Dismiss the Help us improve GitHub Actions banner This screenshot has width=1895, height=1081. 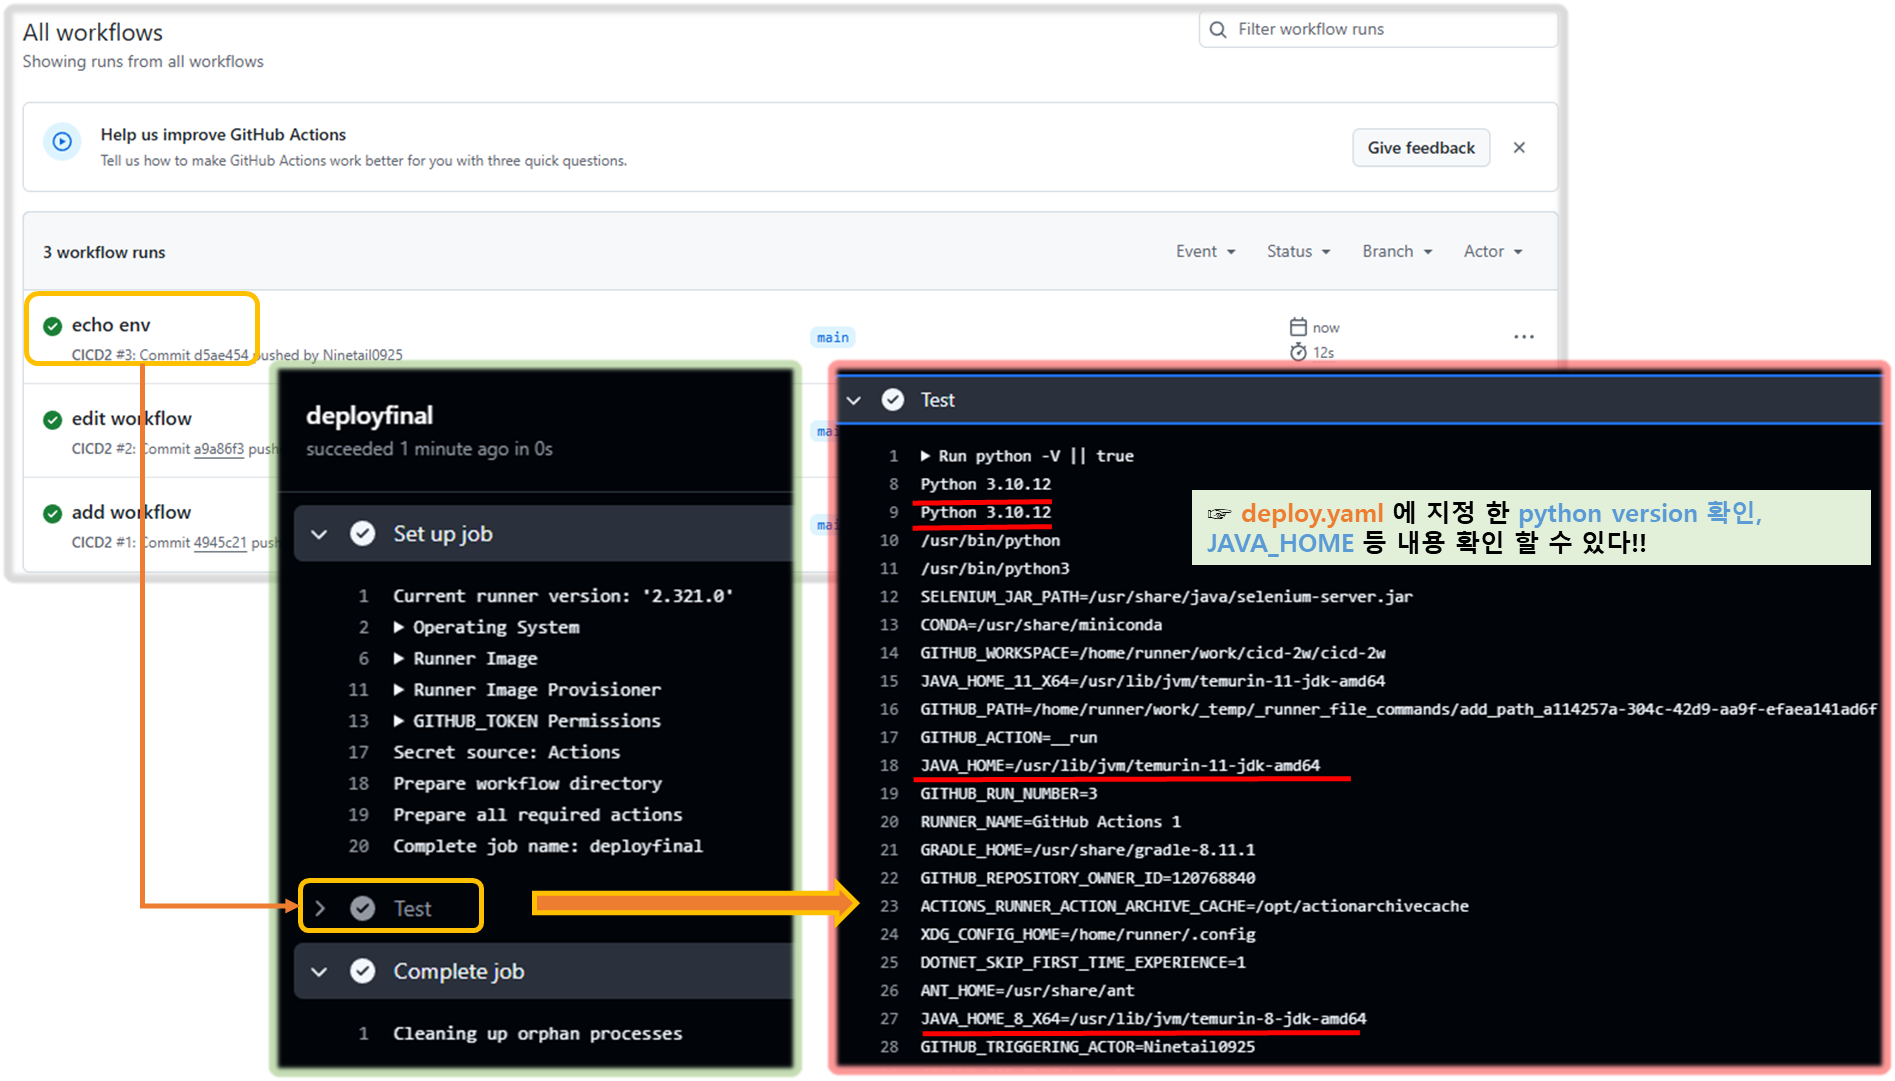(x=1519, y=147)
